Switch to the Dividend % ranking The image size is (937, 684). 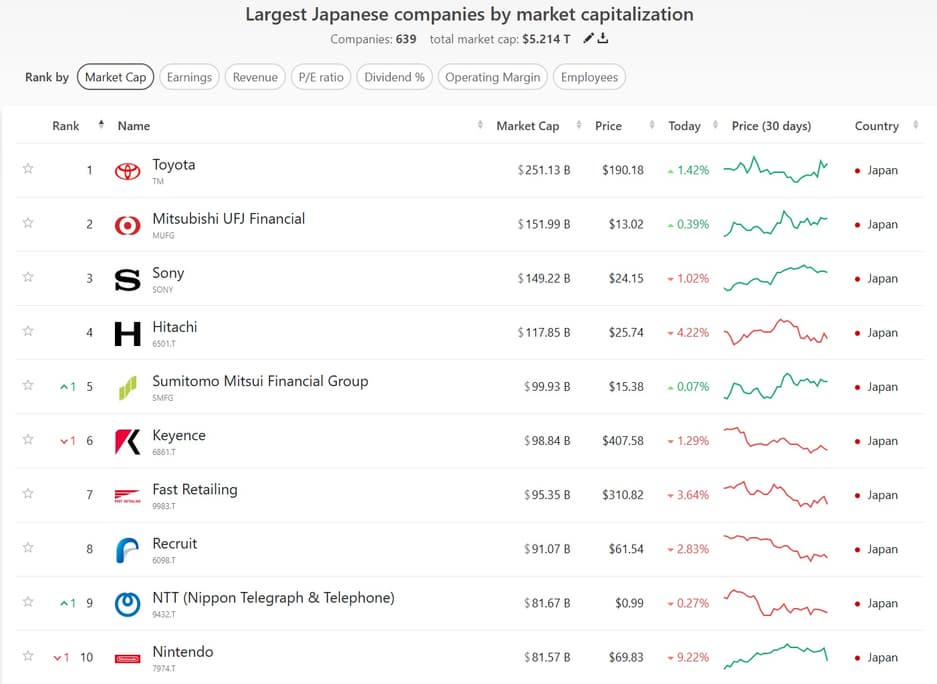(394, 77)
